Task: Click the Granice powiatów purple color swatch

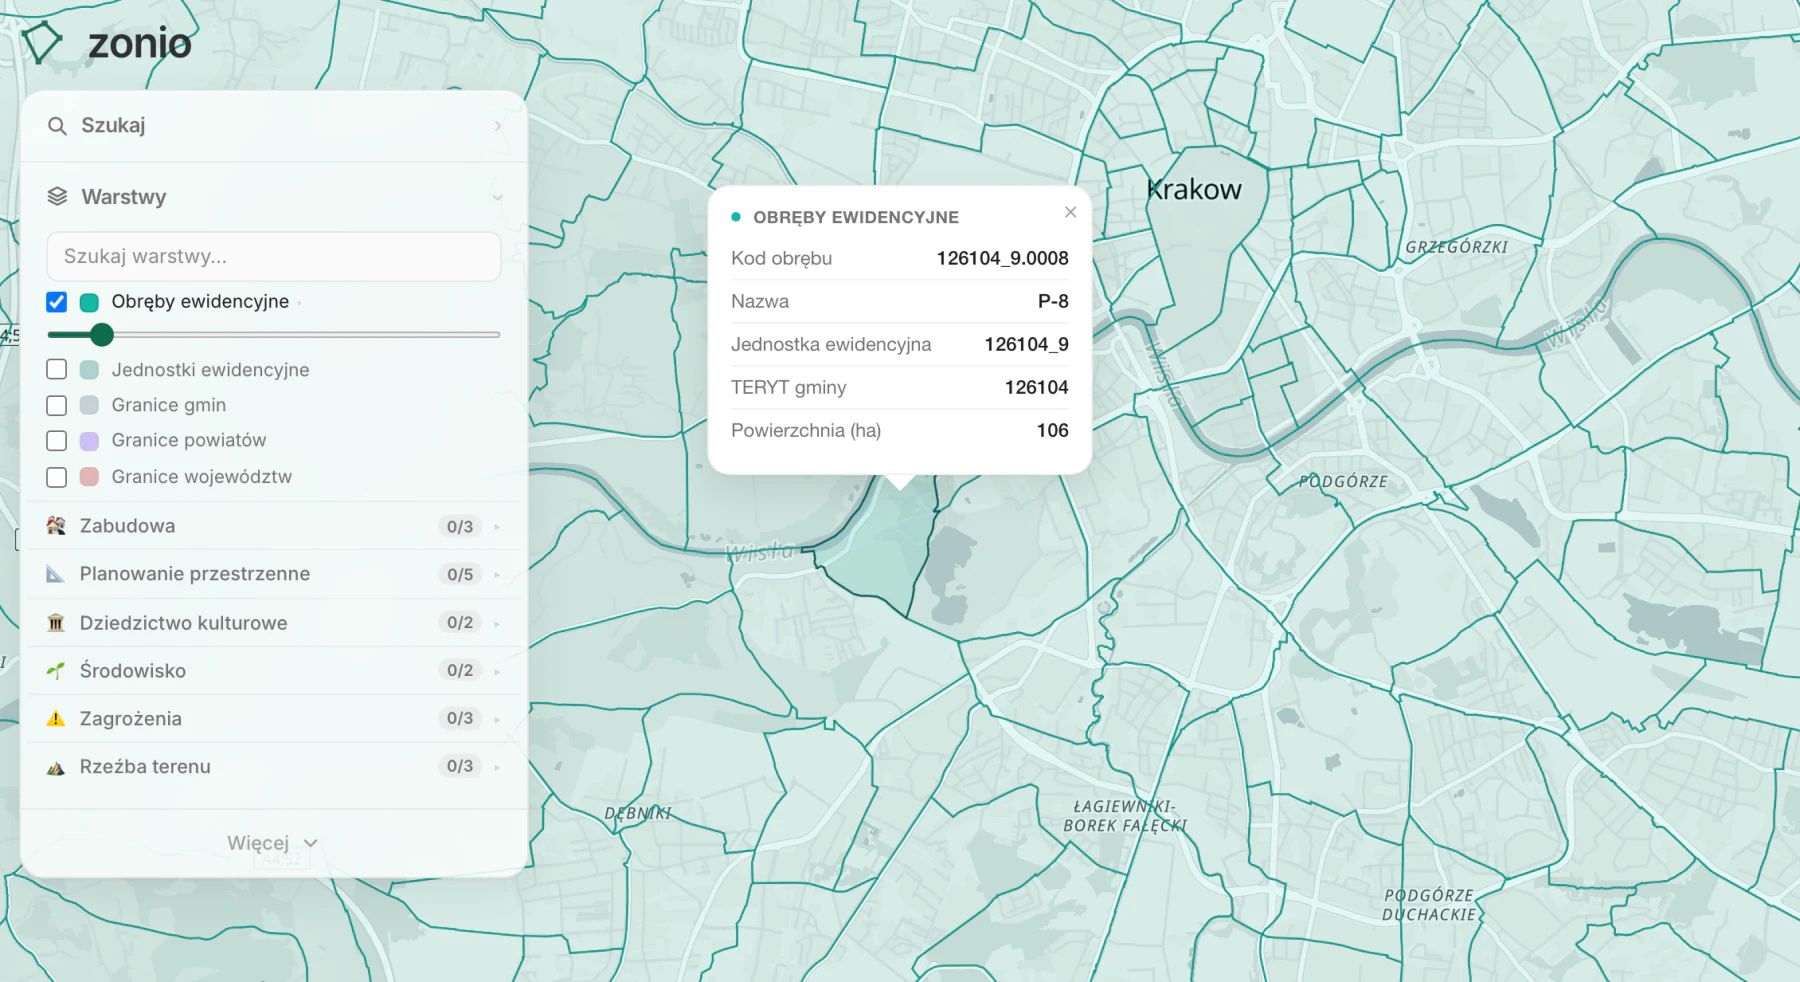Action: pos(89,441)
